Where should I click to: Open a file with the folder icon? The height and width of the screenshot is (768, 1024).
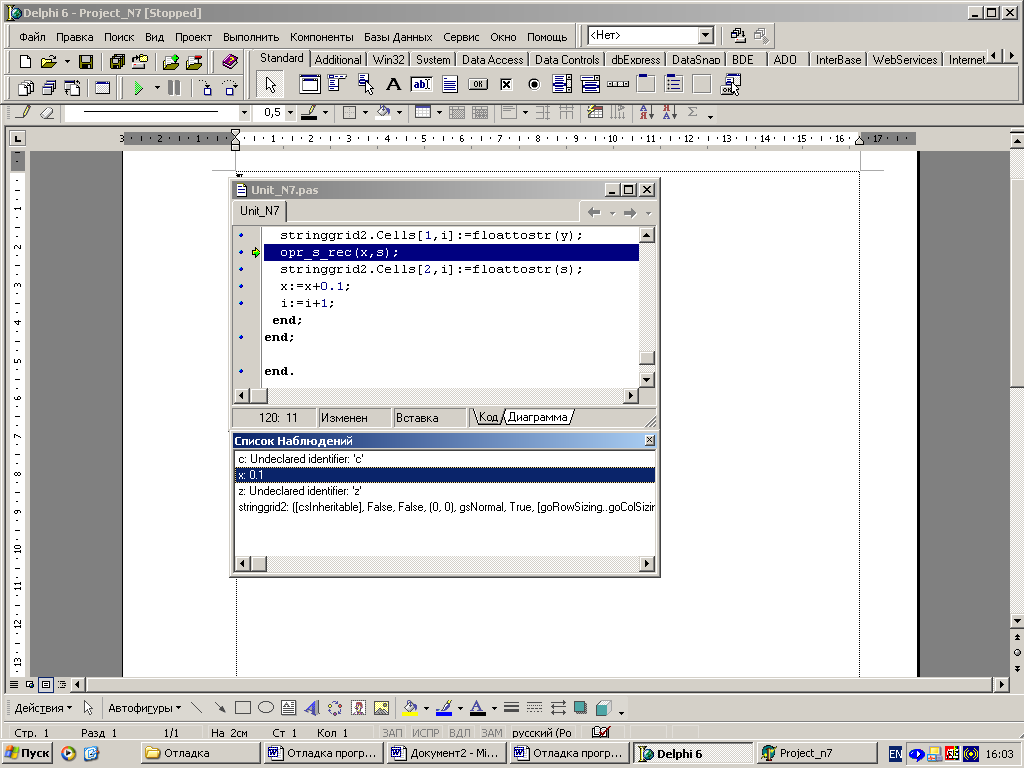[x=48, y=62]
